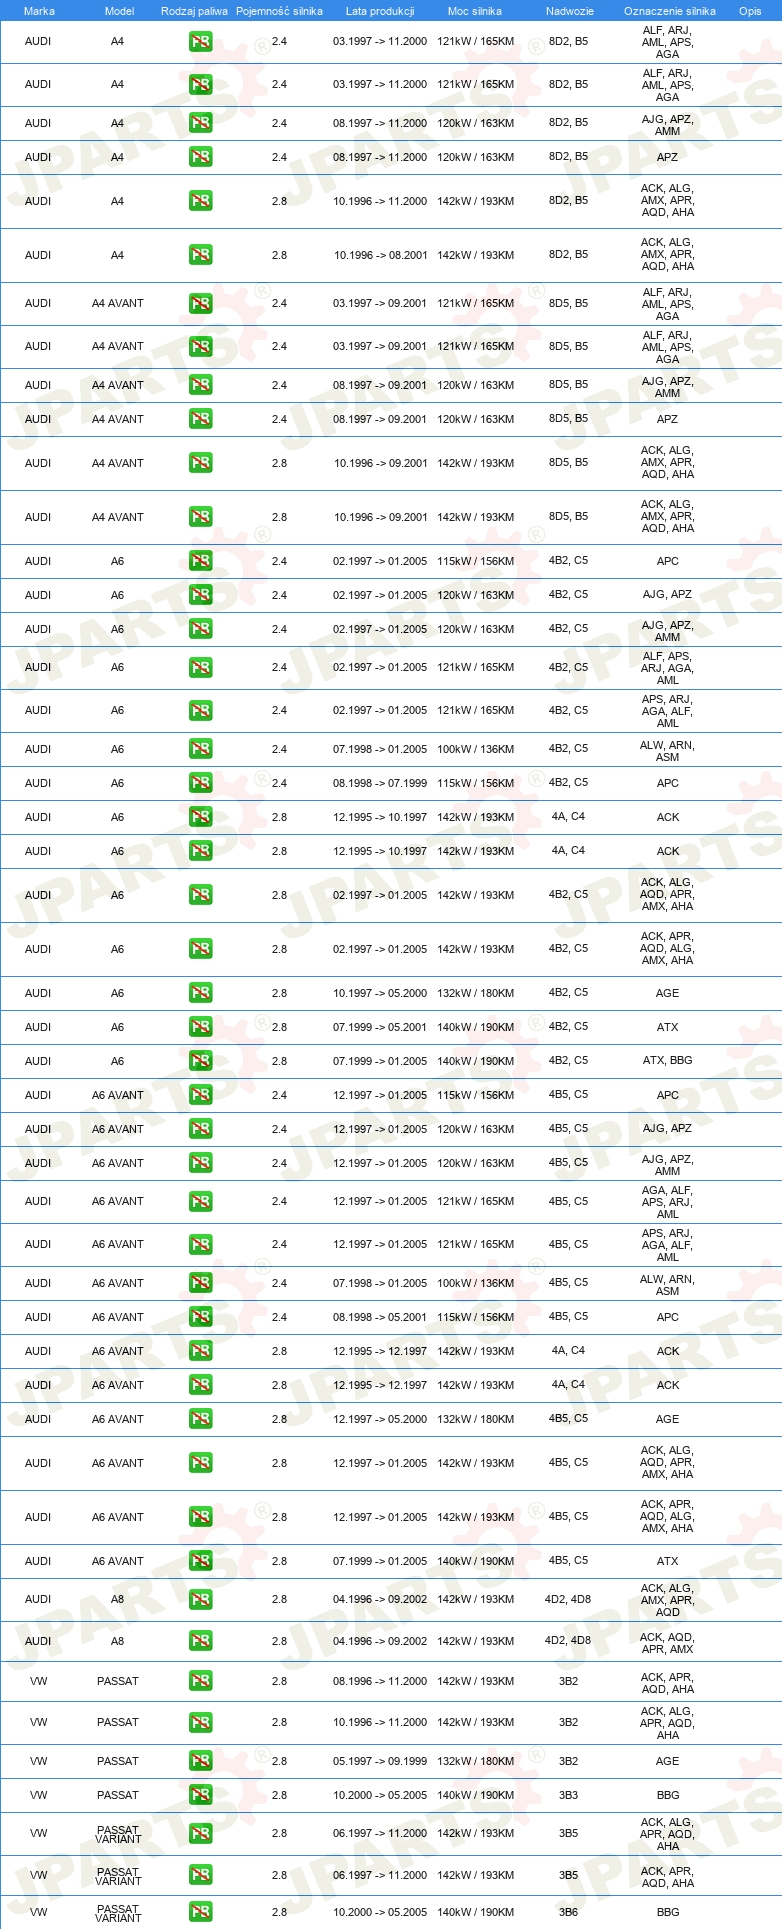Click the Nadwozie column header

[x=569, y=11]
